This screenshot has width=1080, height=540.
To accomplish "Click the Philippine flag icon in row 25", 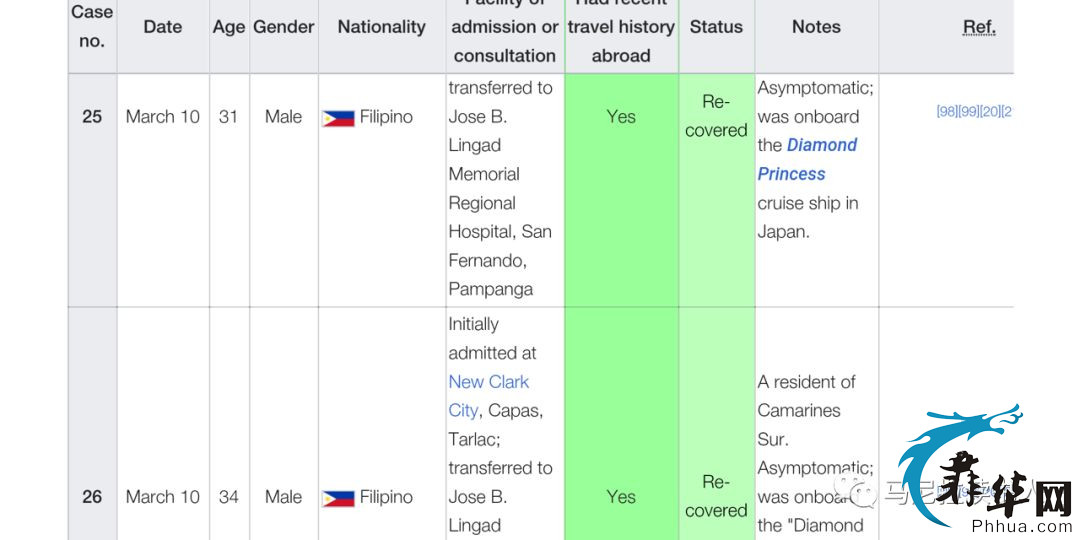I will point(338,118).
